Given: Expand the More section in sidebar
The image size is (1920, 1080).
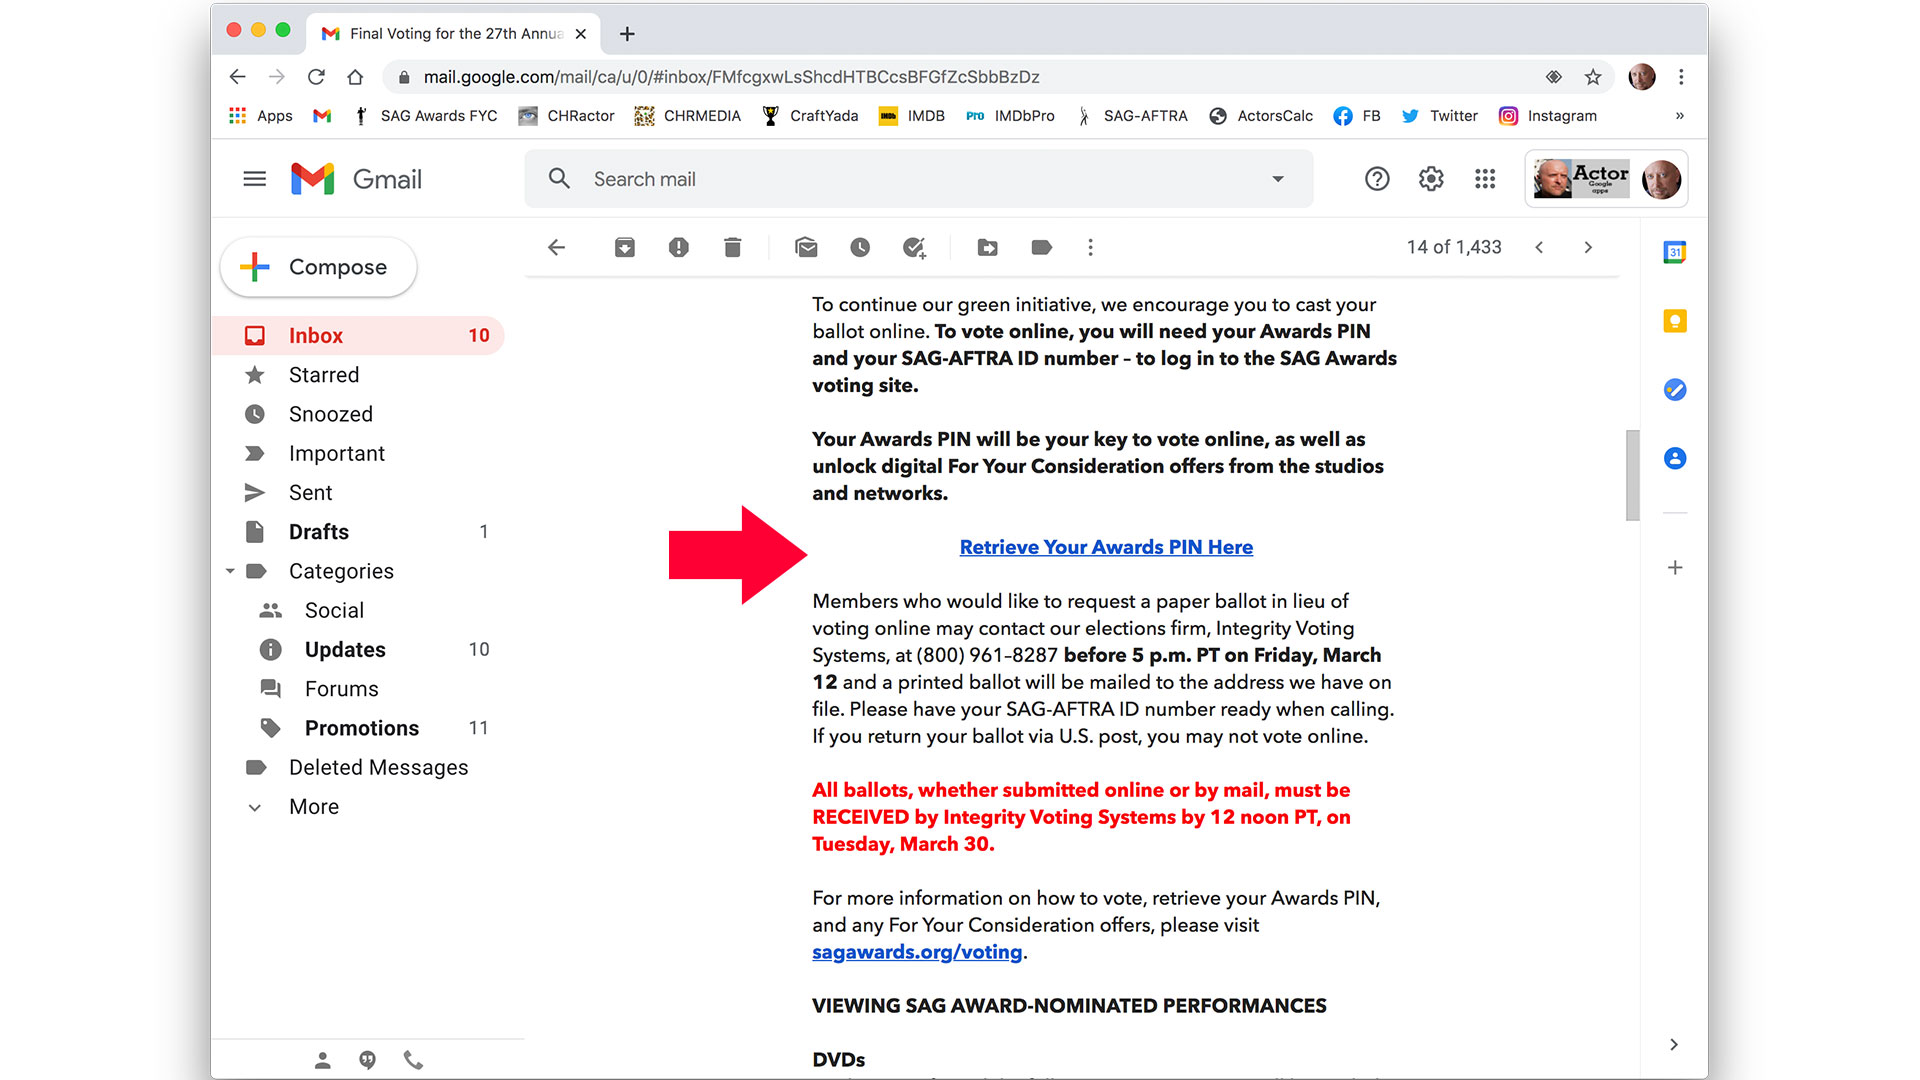Looking at the screenshot, I should click(x=313, y=807).
